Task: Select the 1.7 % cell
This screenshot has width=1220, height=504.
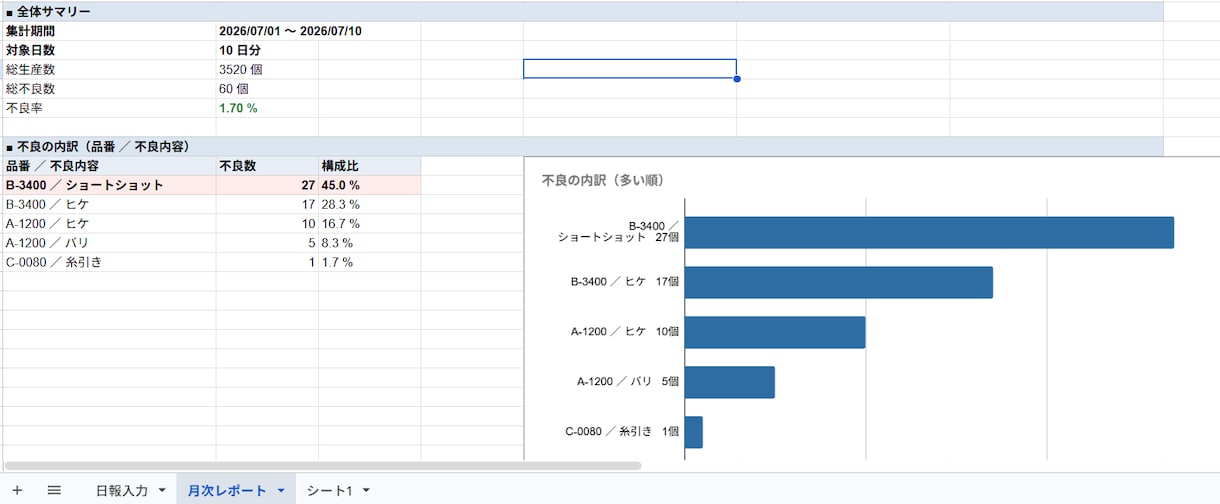Action: coord(370,262)
